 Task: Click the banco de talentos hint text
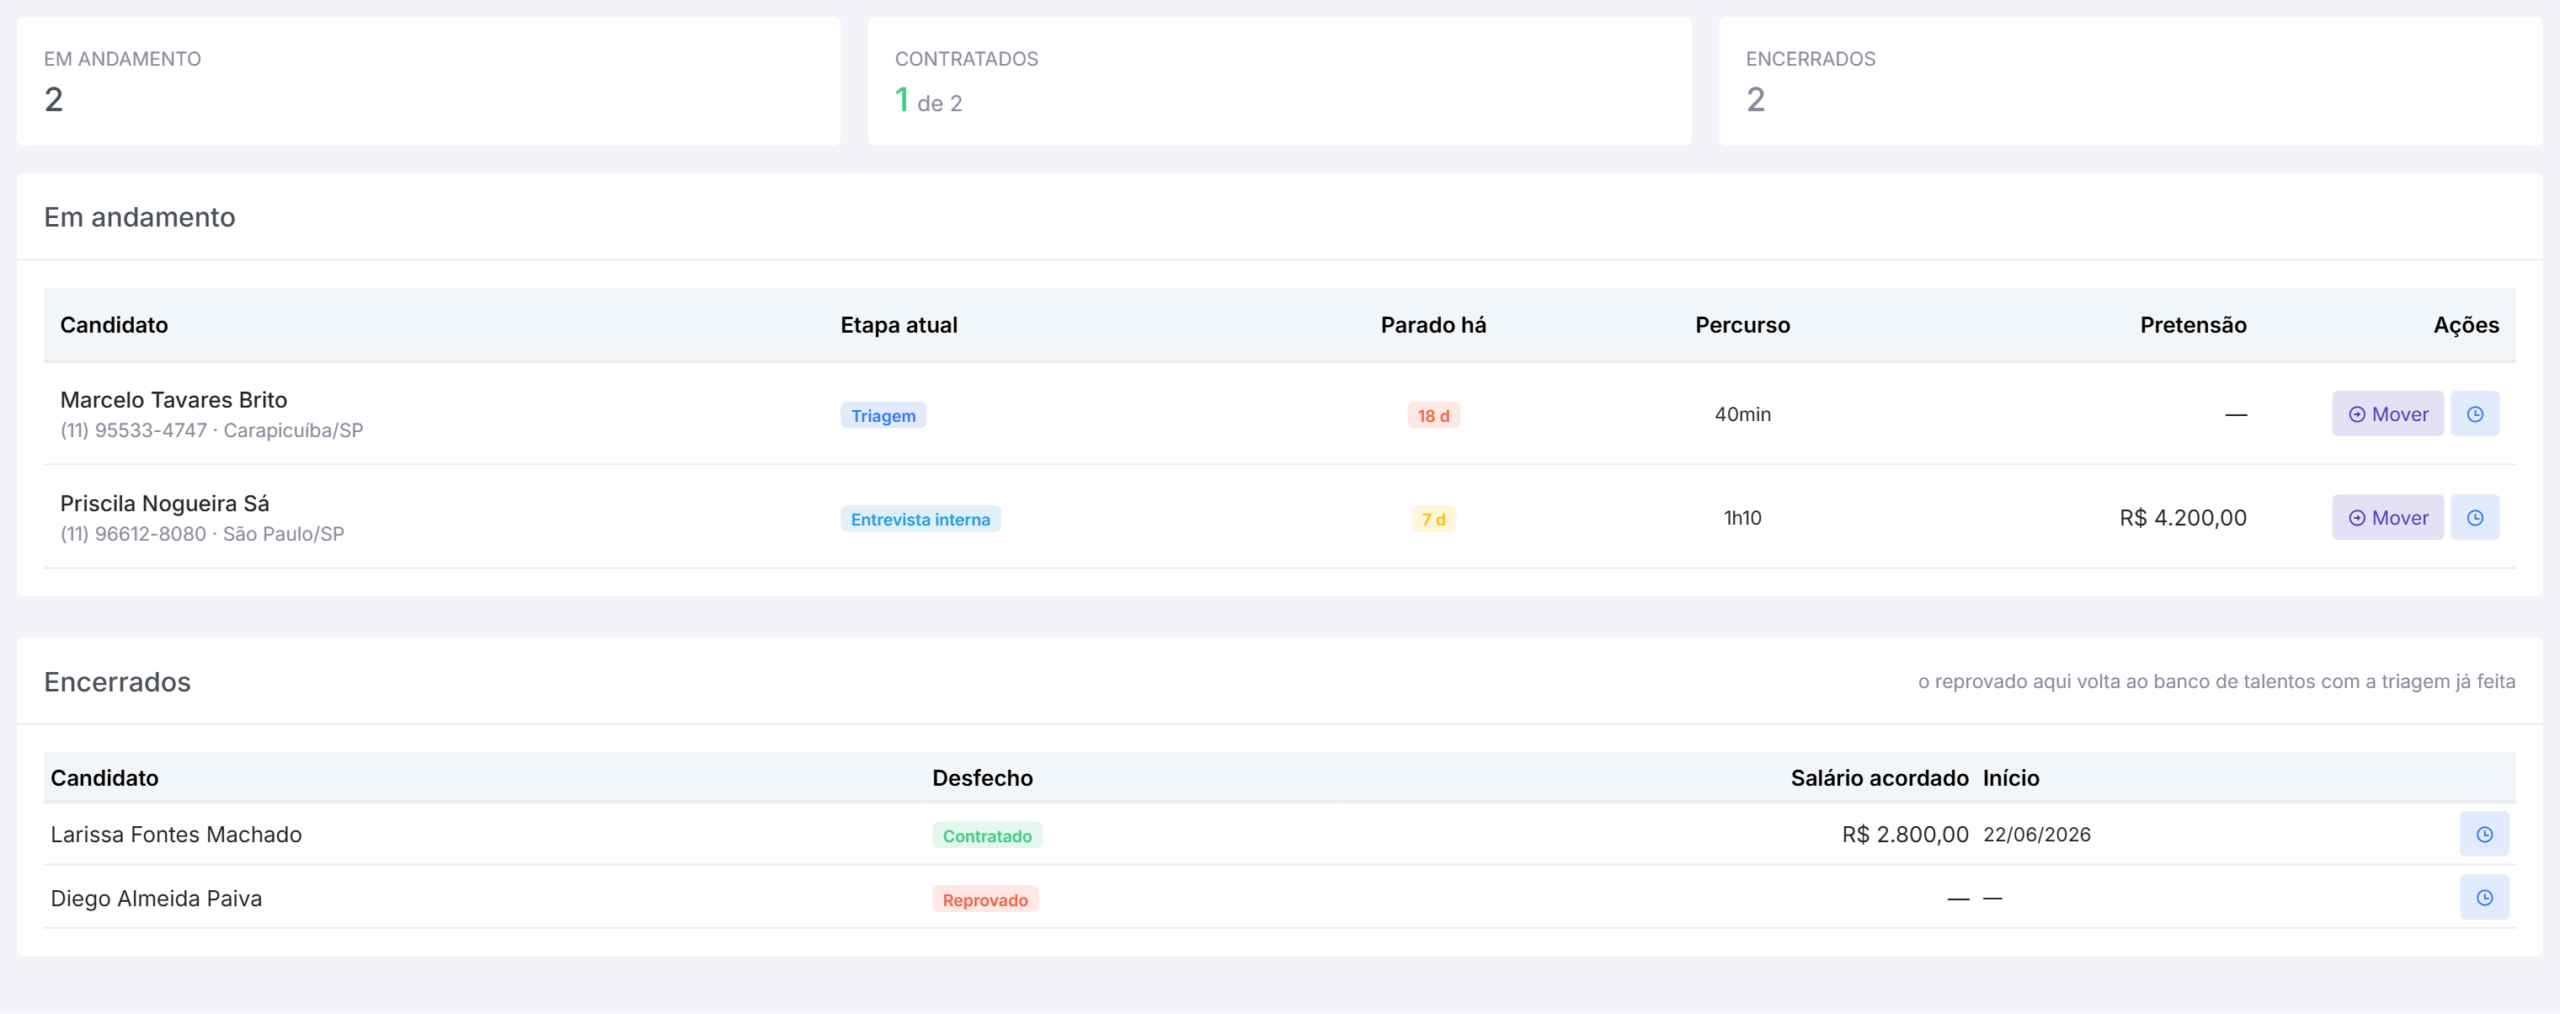(2216, 681)
